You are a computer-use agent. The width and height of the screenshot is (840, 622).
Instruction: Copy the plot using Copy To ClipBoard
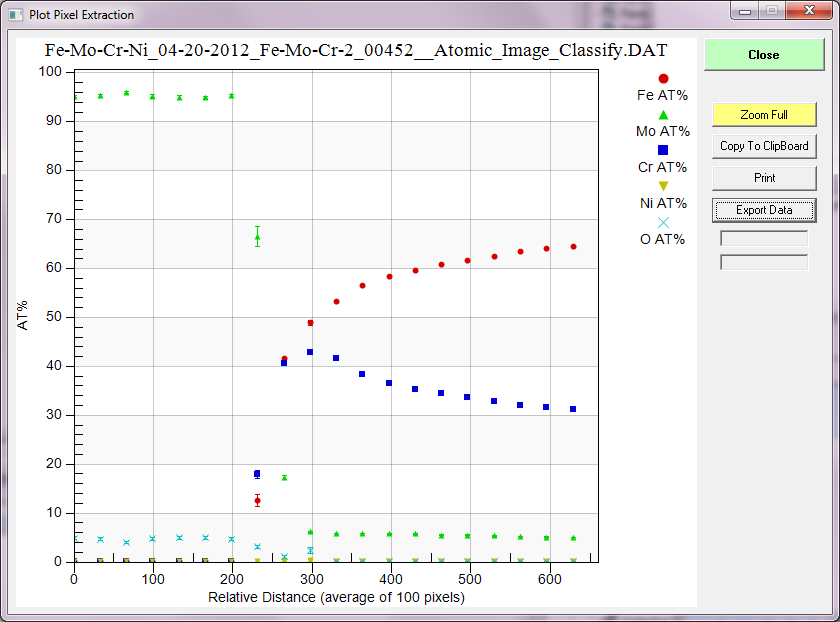click(764, 146)
